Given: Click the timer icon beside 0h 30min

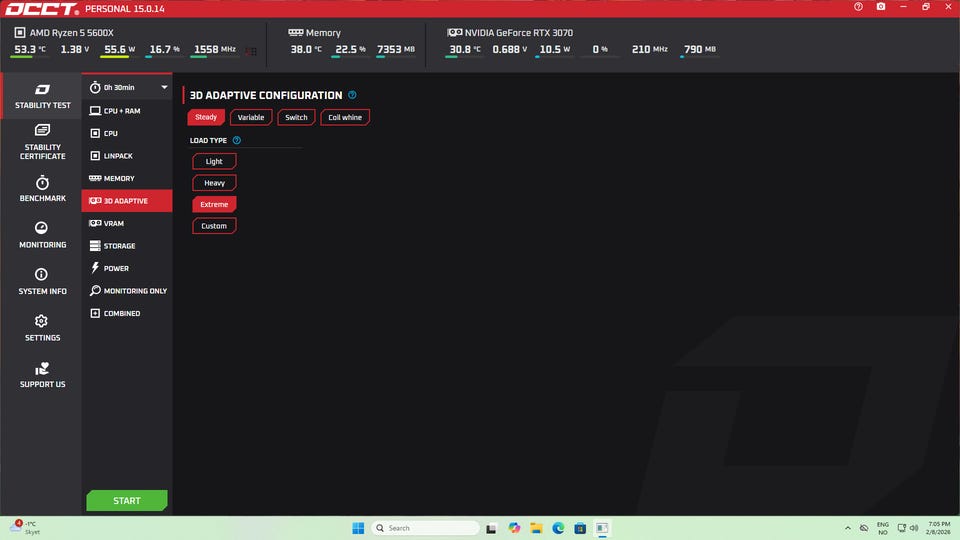Looking at the screenshot, I should (95, 88).
